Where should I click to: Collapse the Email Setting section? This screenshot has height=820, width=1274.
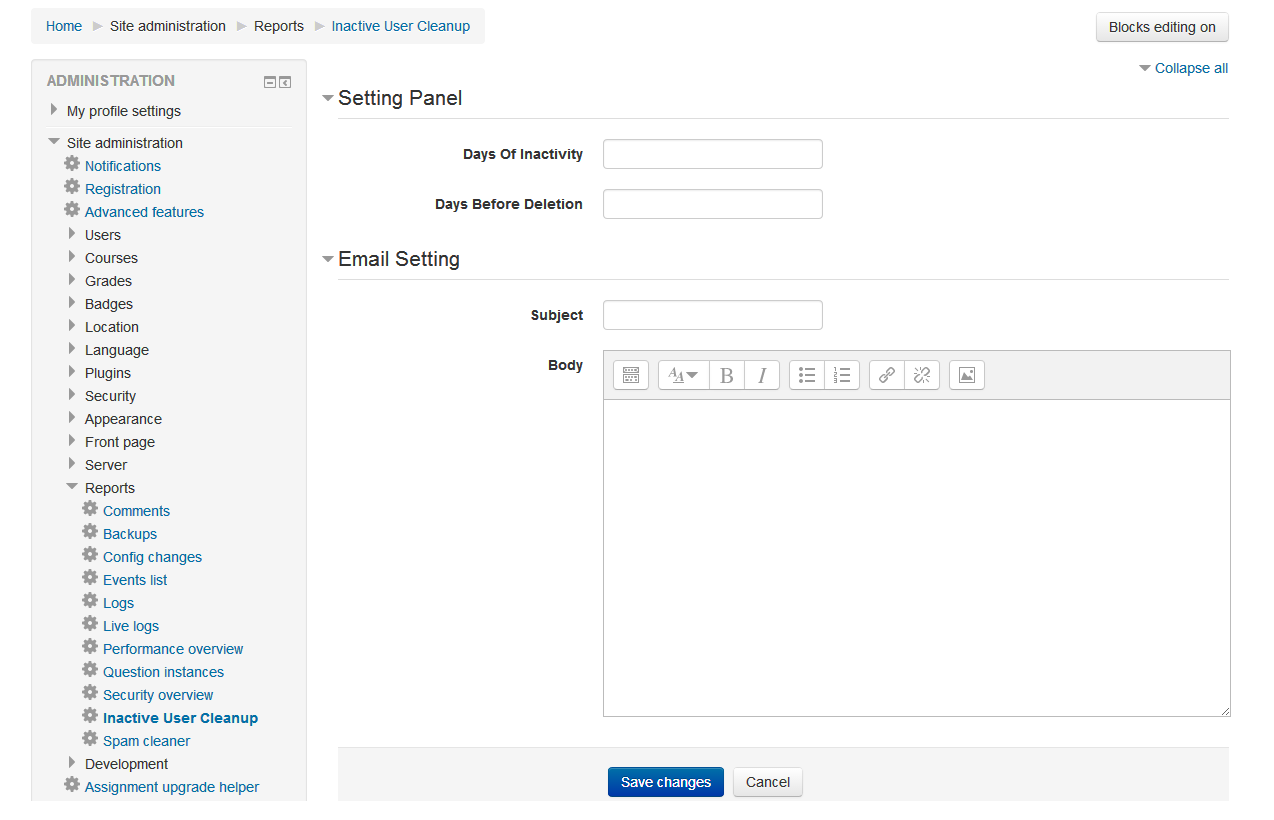pyautogui.click(x=327, y=259)
